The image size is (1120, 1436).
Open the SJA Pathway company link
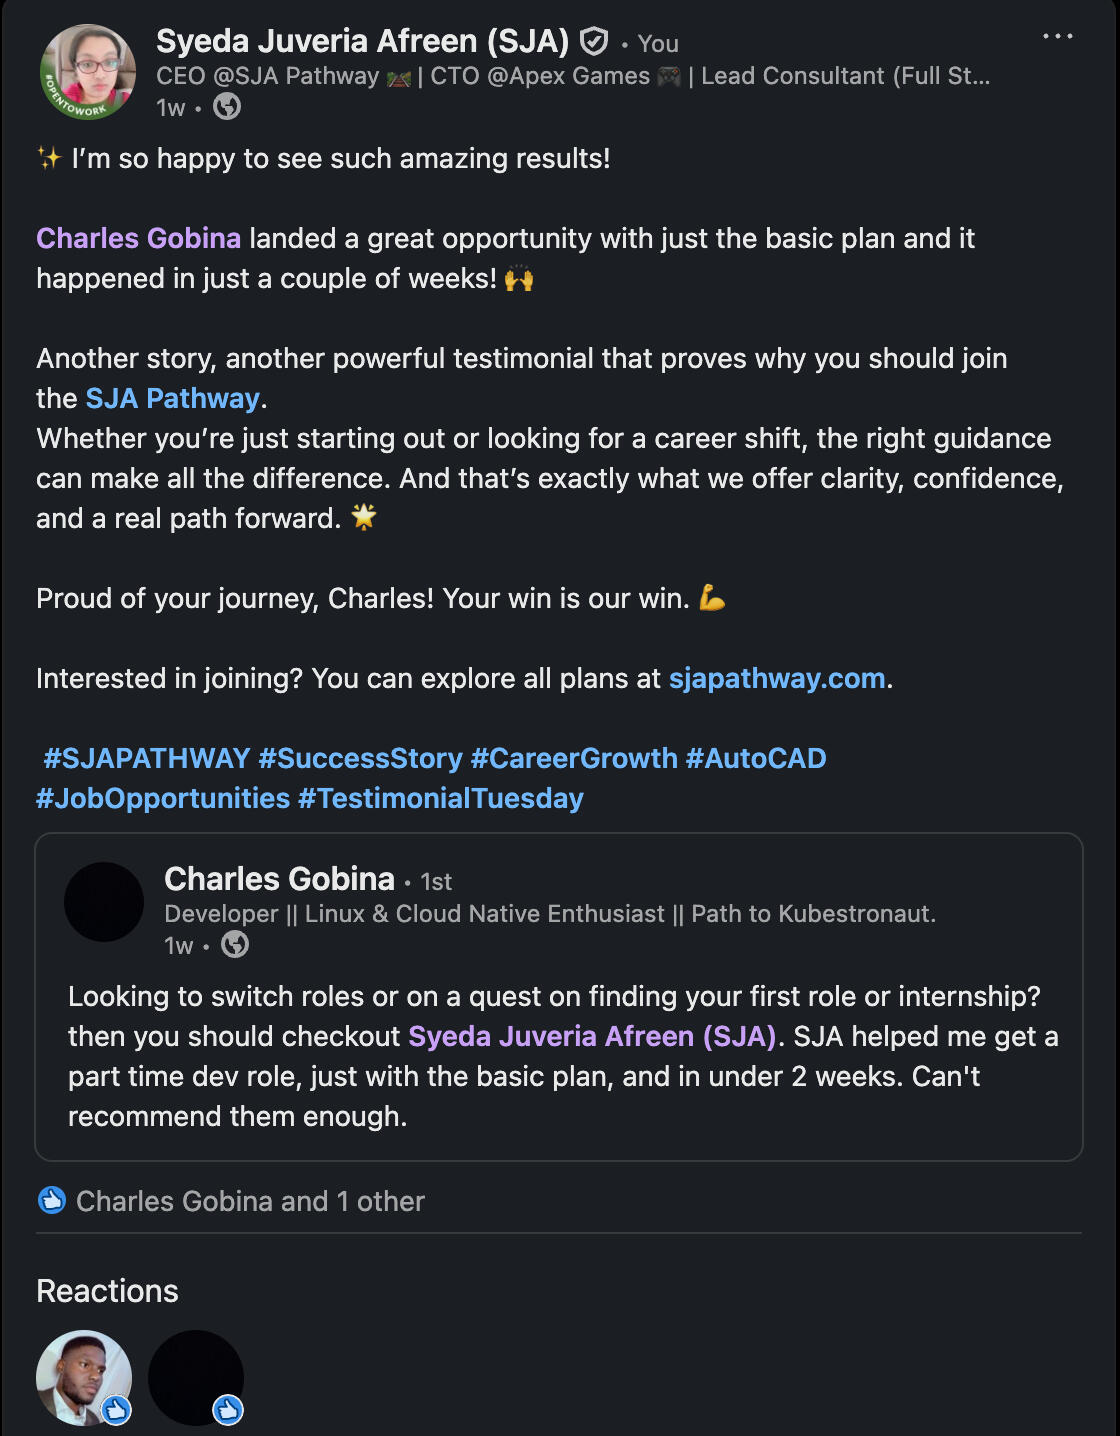pyautogui.click(x=172, y=399)
